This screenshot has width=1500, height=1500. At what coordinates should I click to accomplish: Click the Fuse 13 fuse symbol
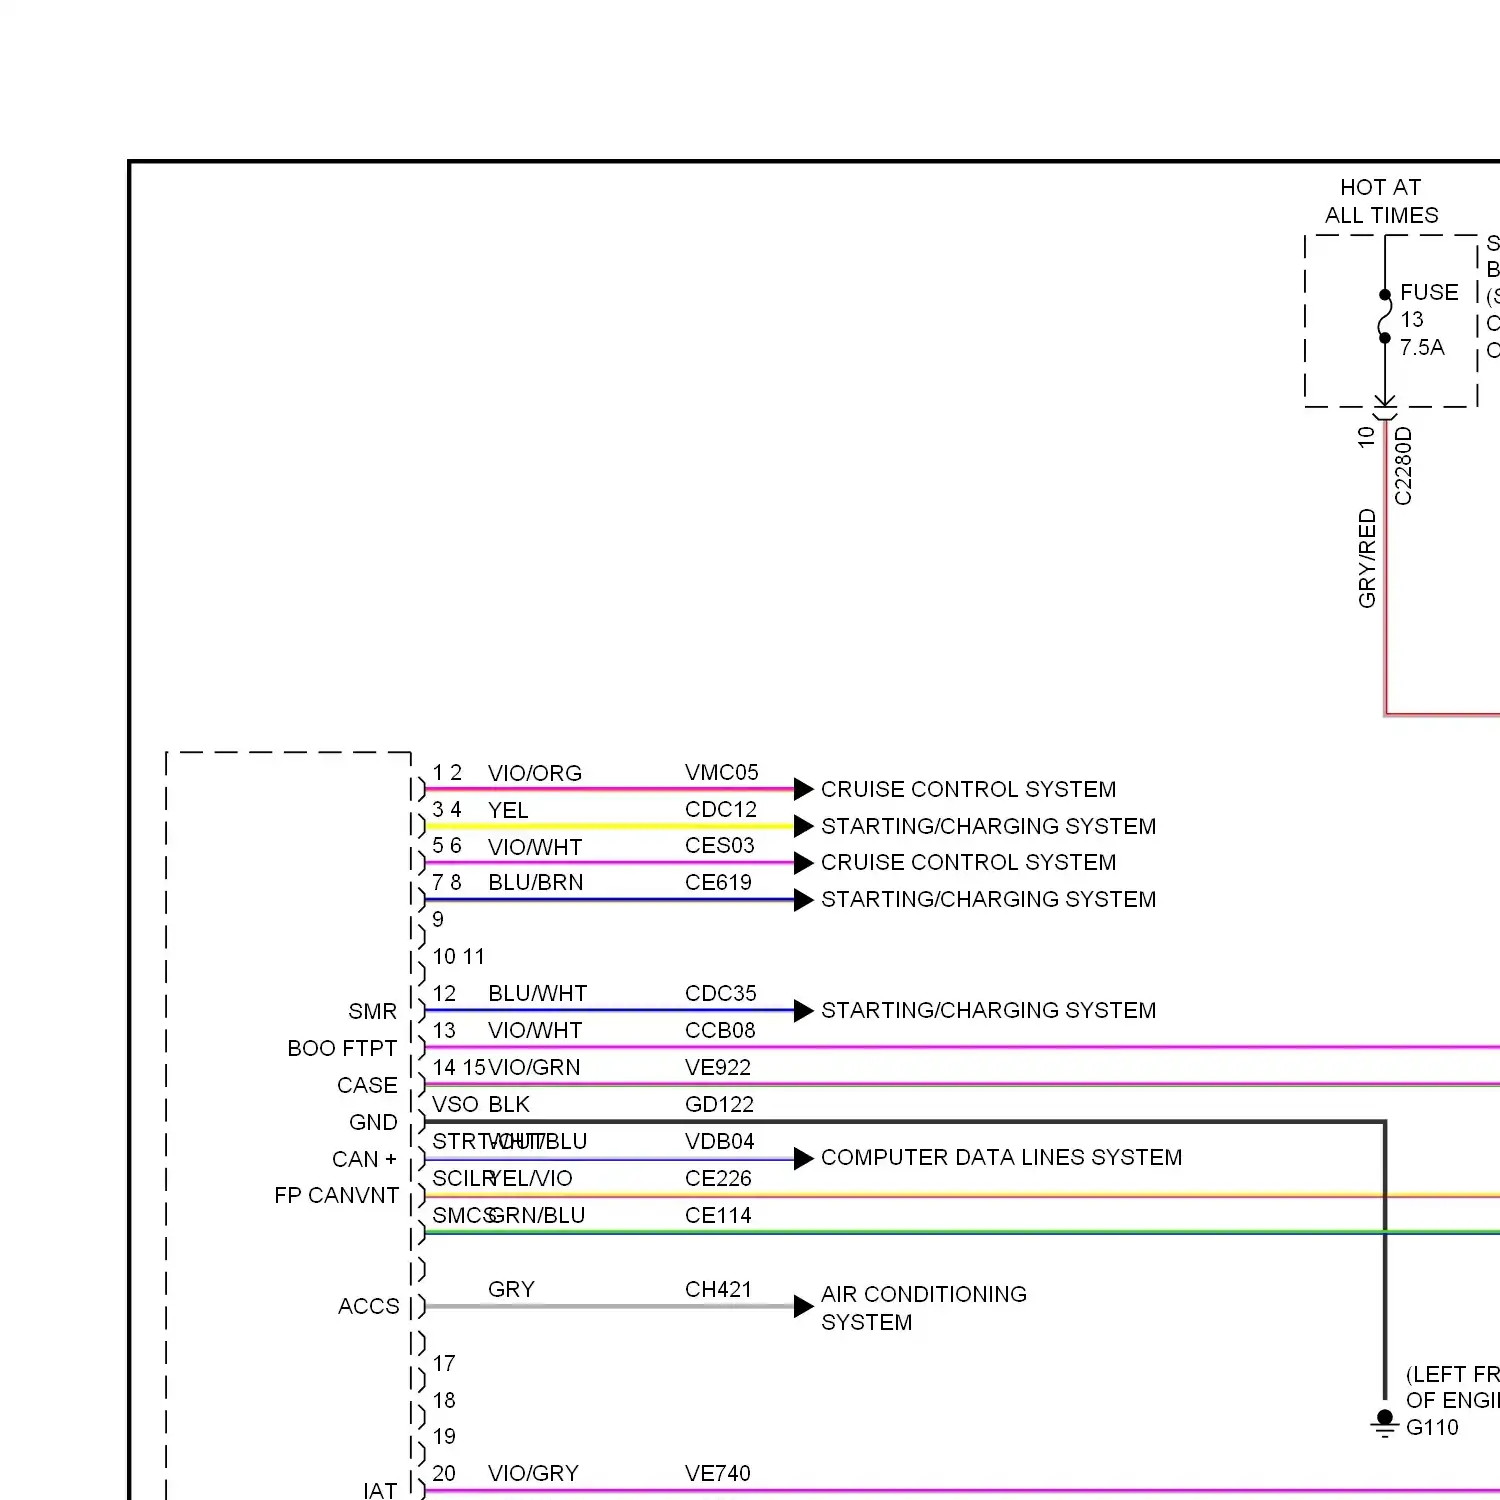(x=1385, y=316)
